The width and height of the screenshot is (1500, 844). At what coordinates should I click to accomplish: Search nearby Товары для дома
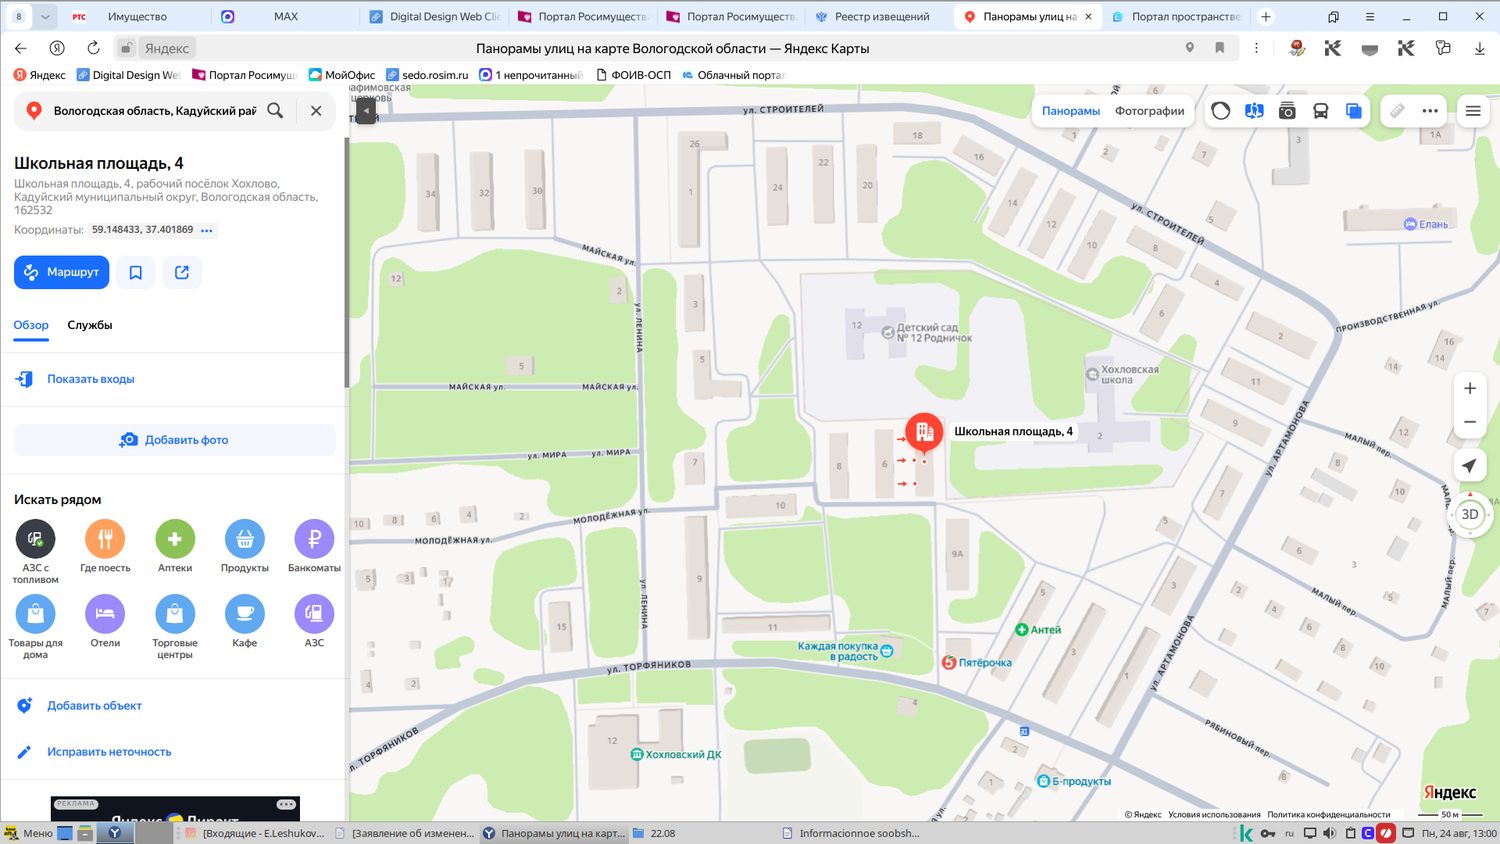click(x=36, y=627)
